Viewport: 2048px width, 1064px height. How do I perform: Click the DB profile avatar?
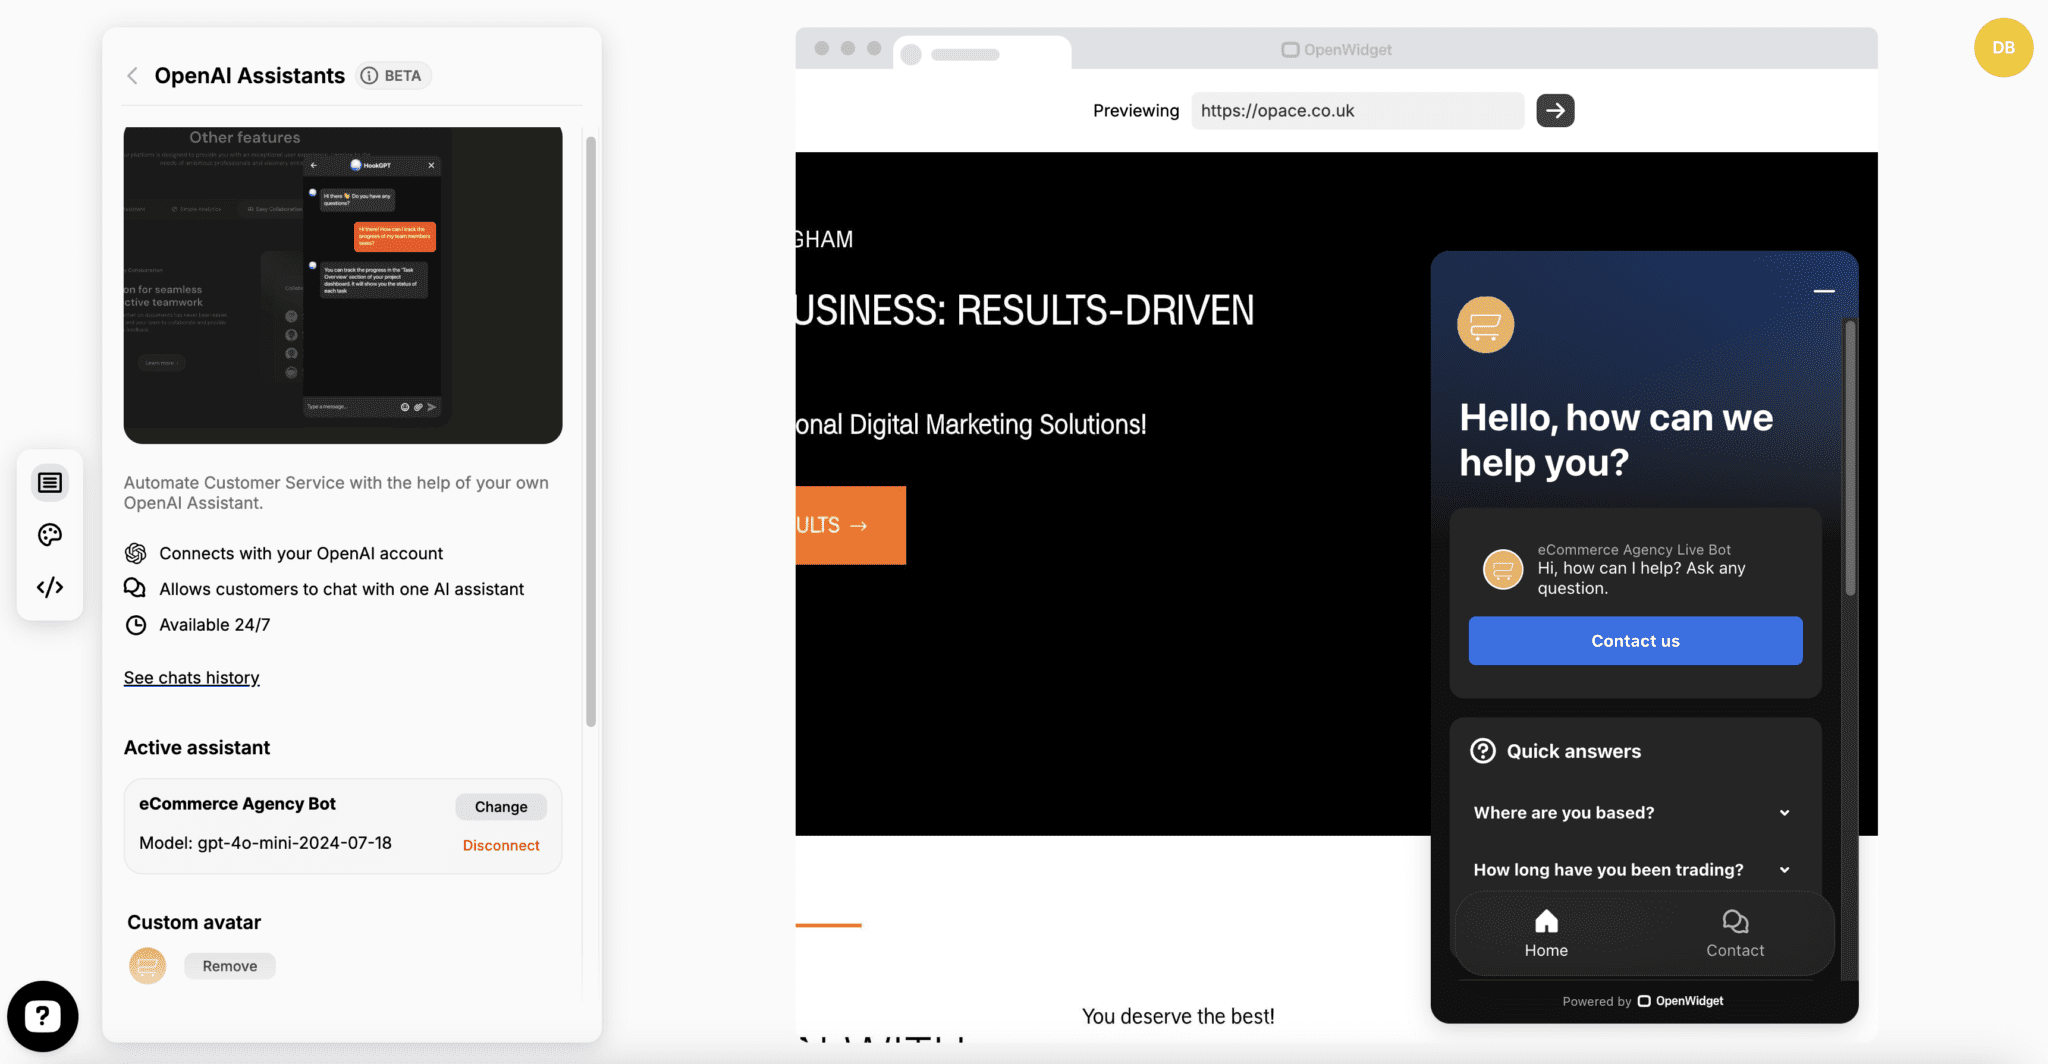2003,47
